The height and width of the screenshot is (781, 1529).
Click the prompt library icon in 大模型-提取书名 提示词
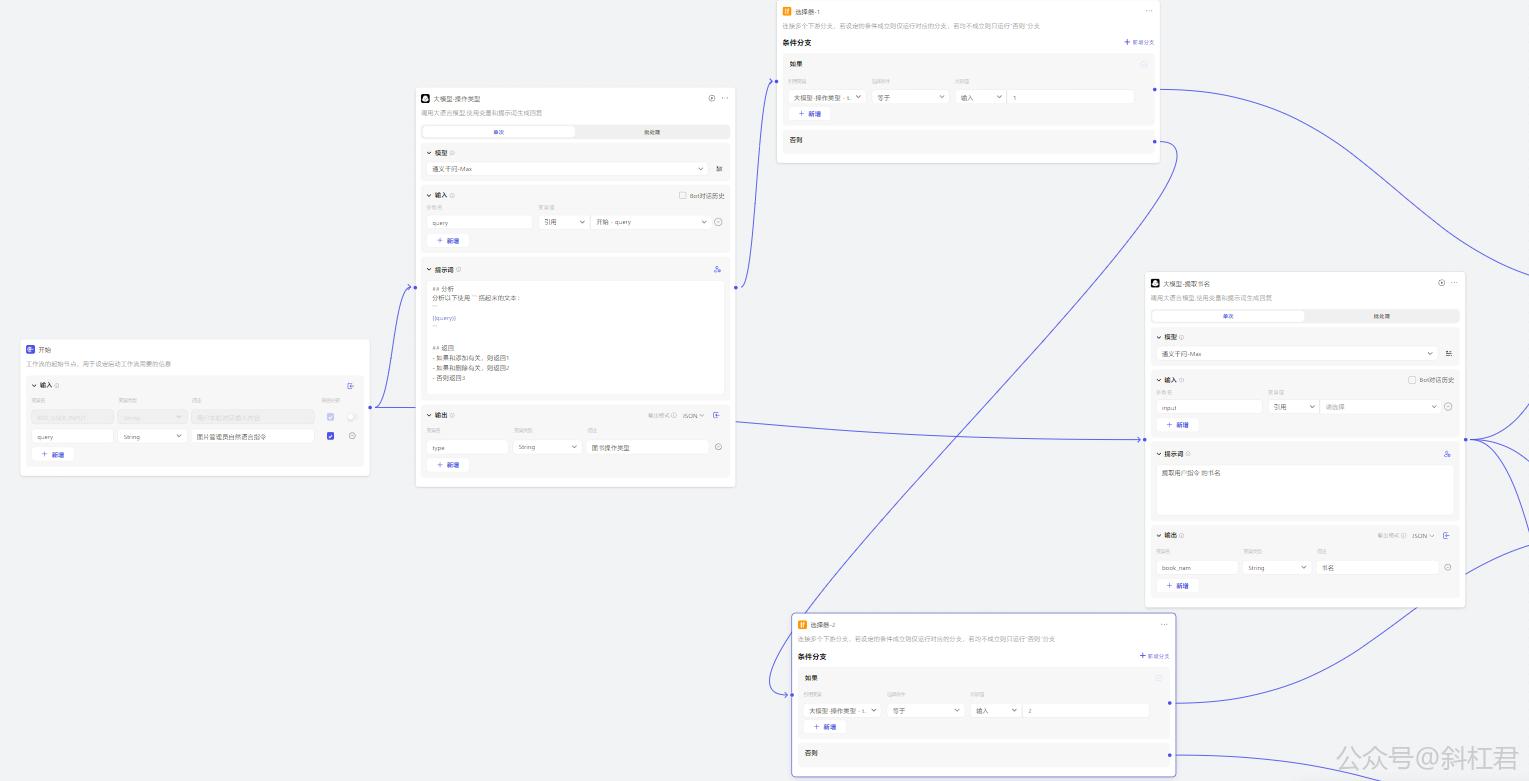click(x=1447, y=454)
